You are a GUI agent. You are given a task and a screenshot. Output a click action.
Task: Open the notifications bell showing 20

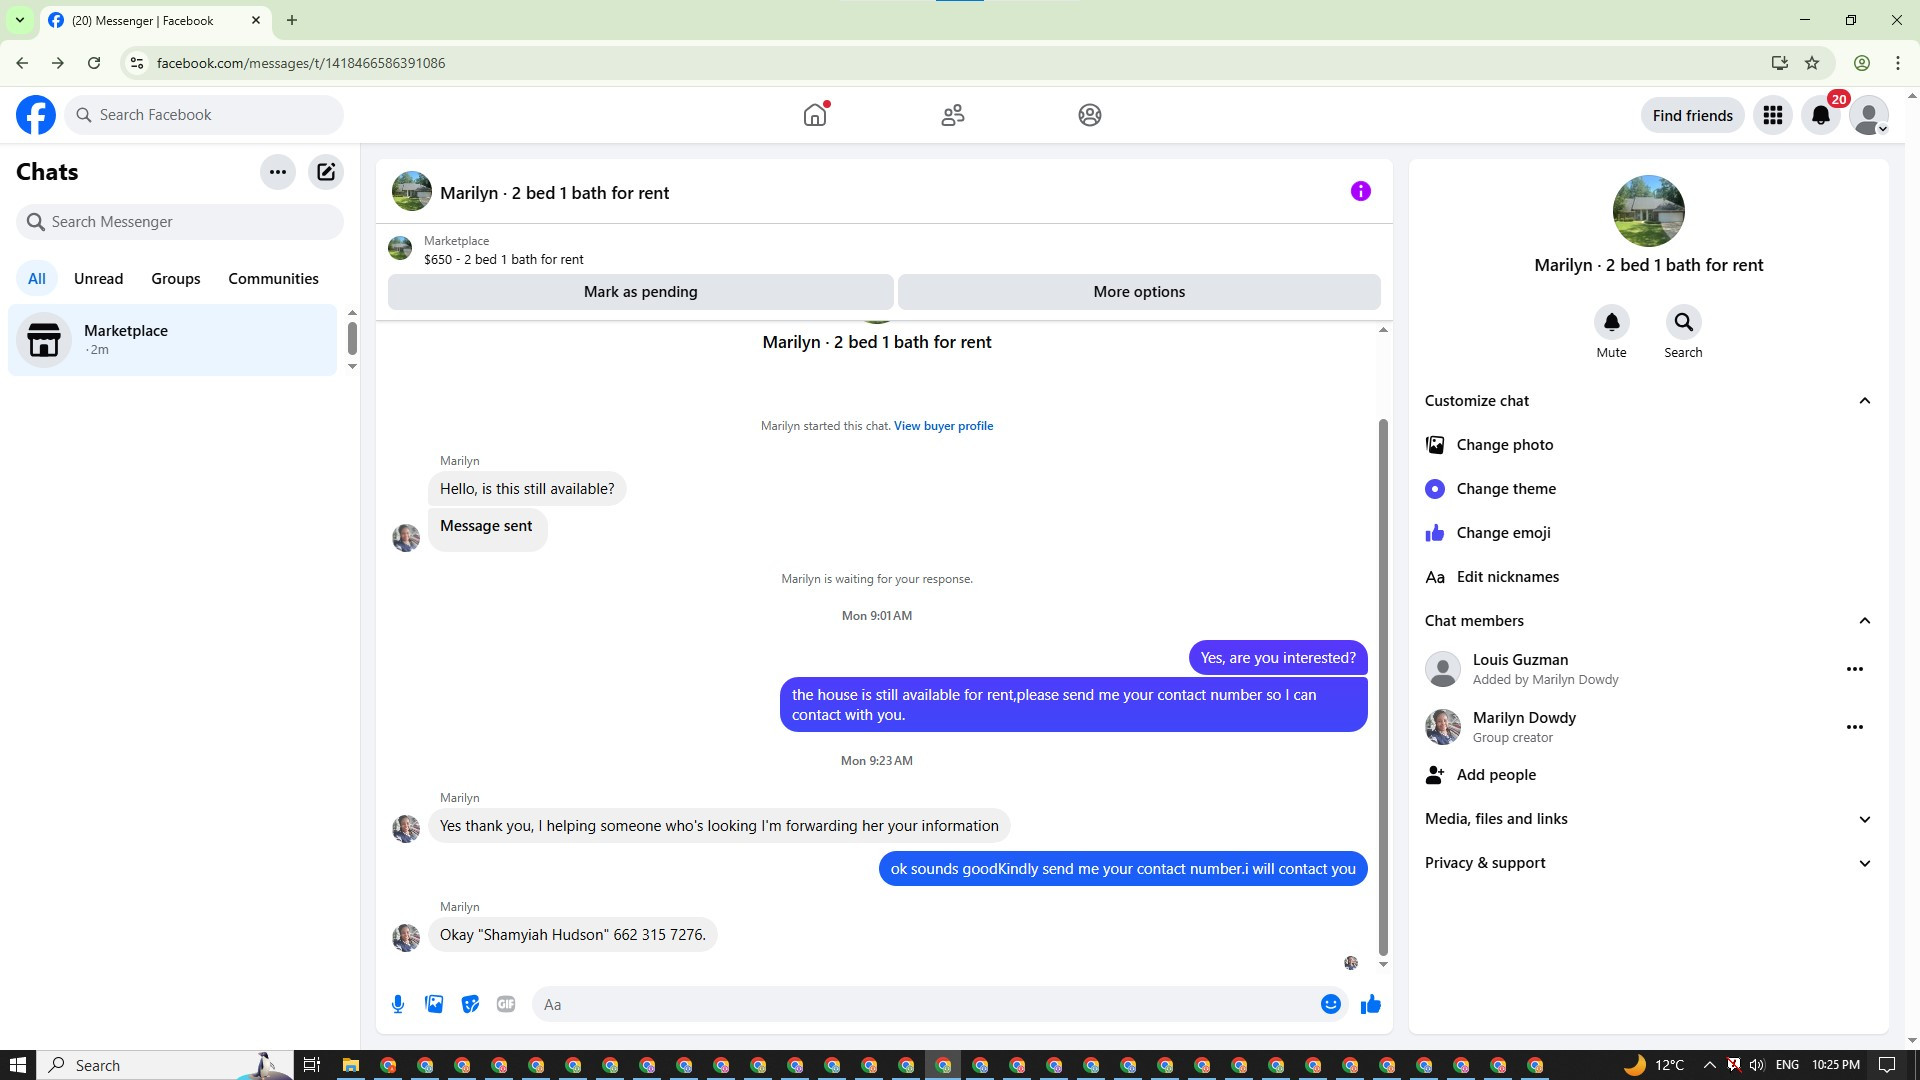pyautogui.click(x=1821, y=115)
